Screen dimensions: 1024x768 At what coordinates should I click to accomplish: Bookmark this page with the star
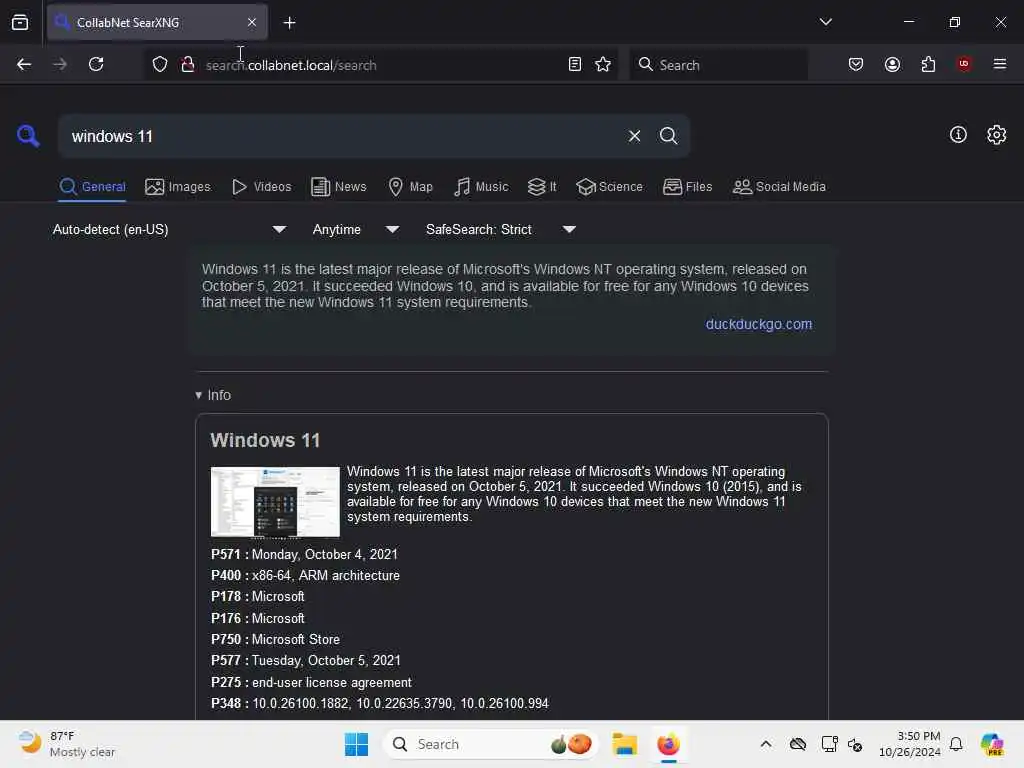[x=603, y=64]
